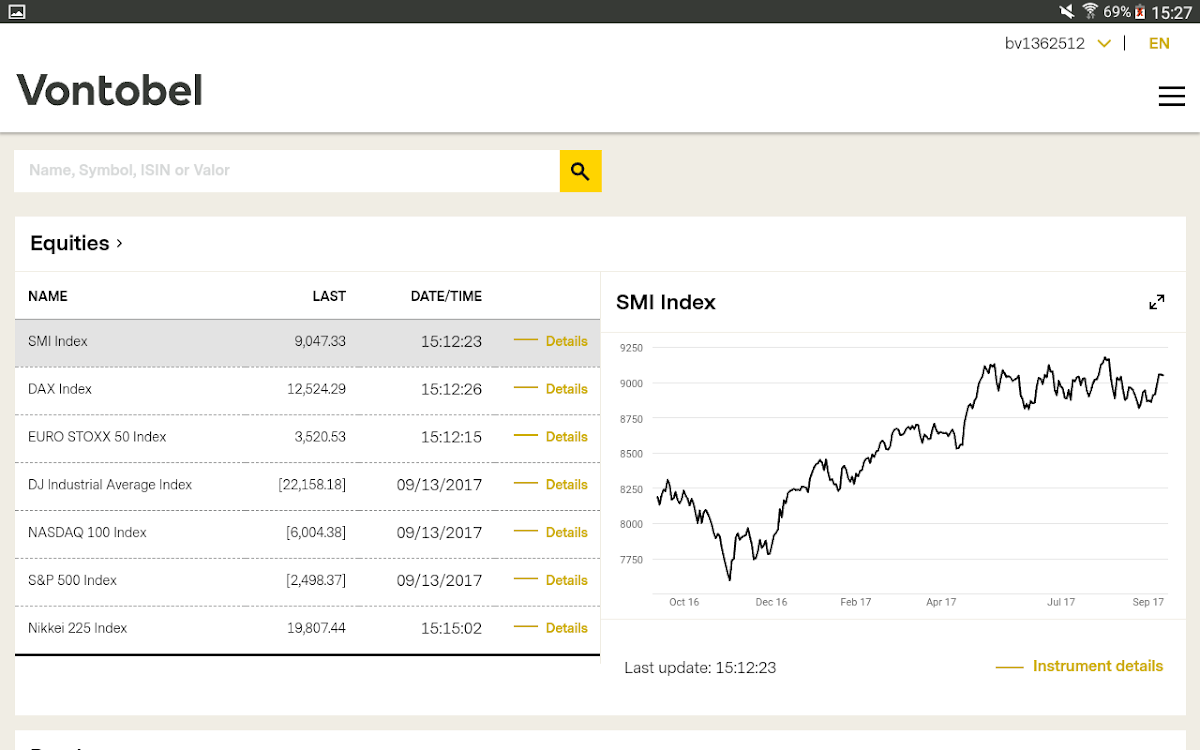The image size is (1200, 750).
Task: Click the yellow search magnifier button
Action: 580,171
